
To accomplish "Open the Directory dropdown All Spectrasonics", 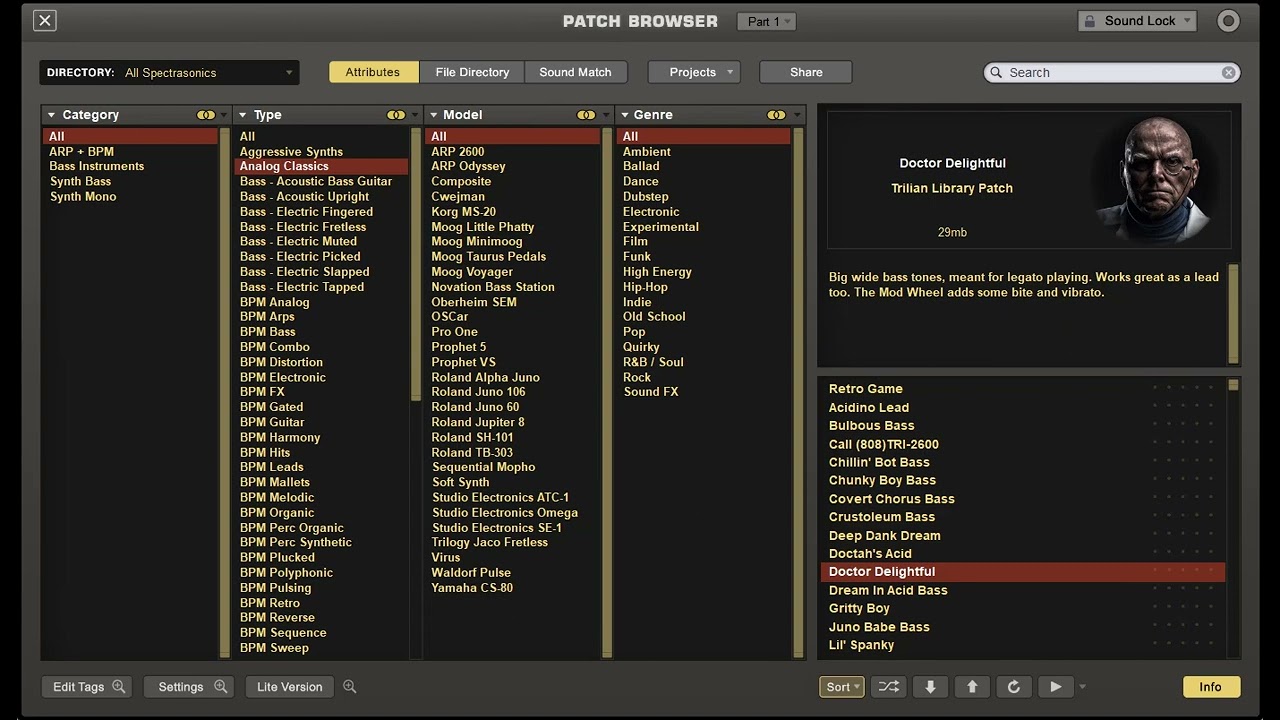I will (x=169, y=73).
